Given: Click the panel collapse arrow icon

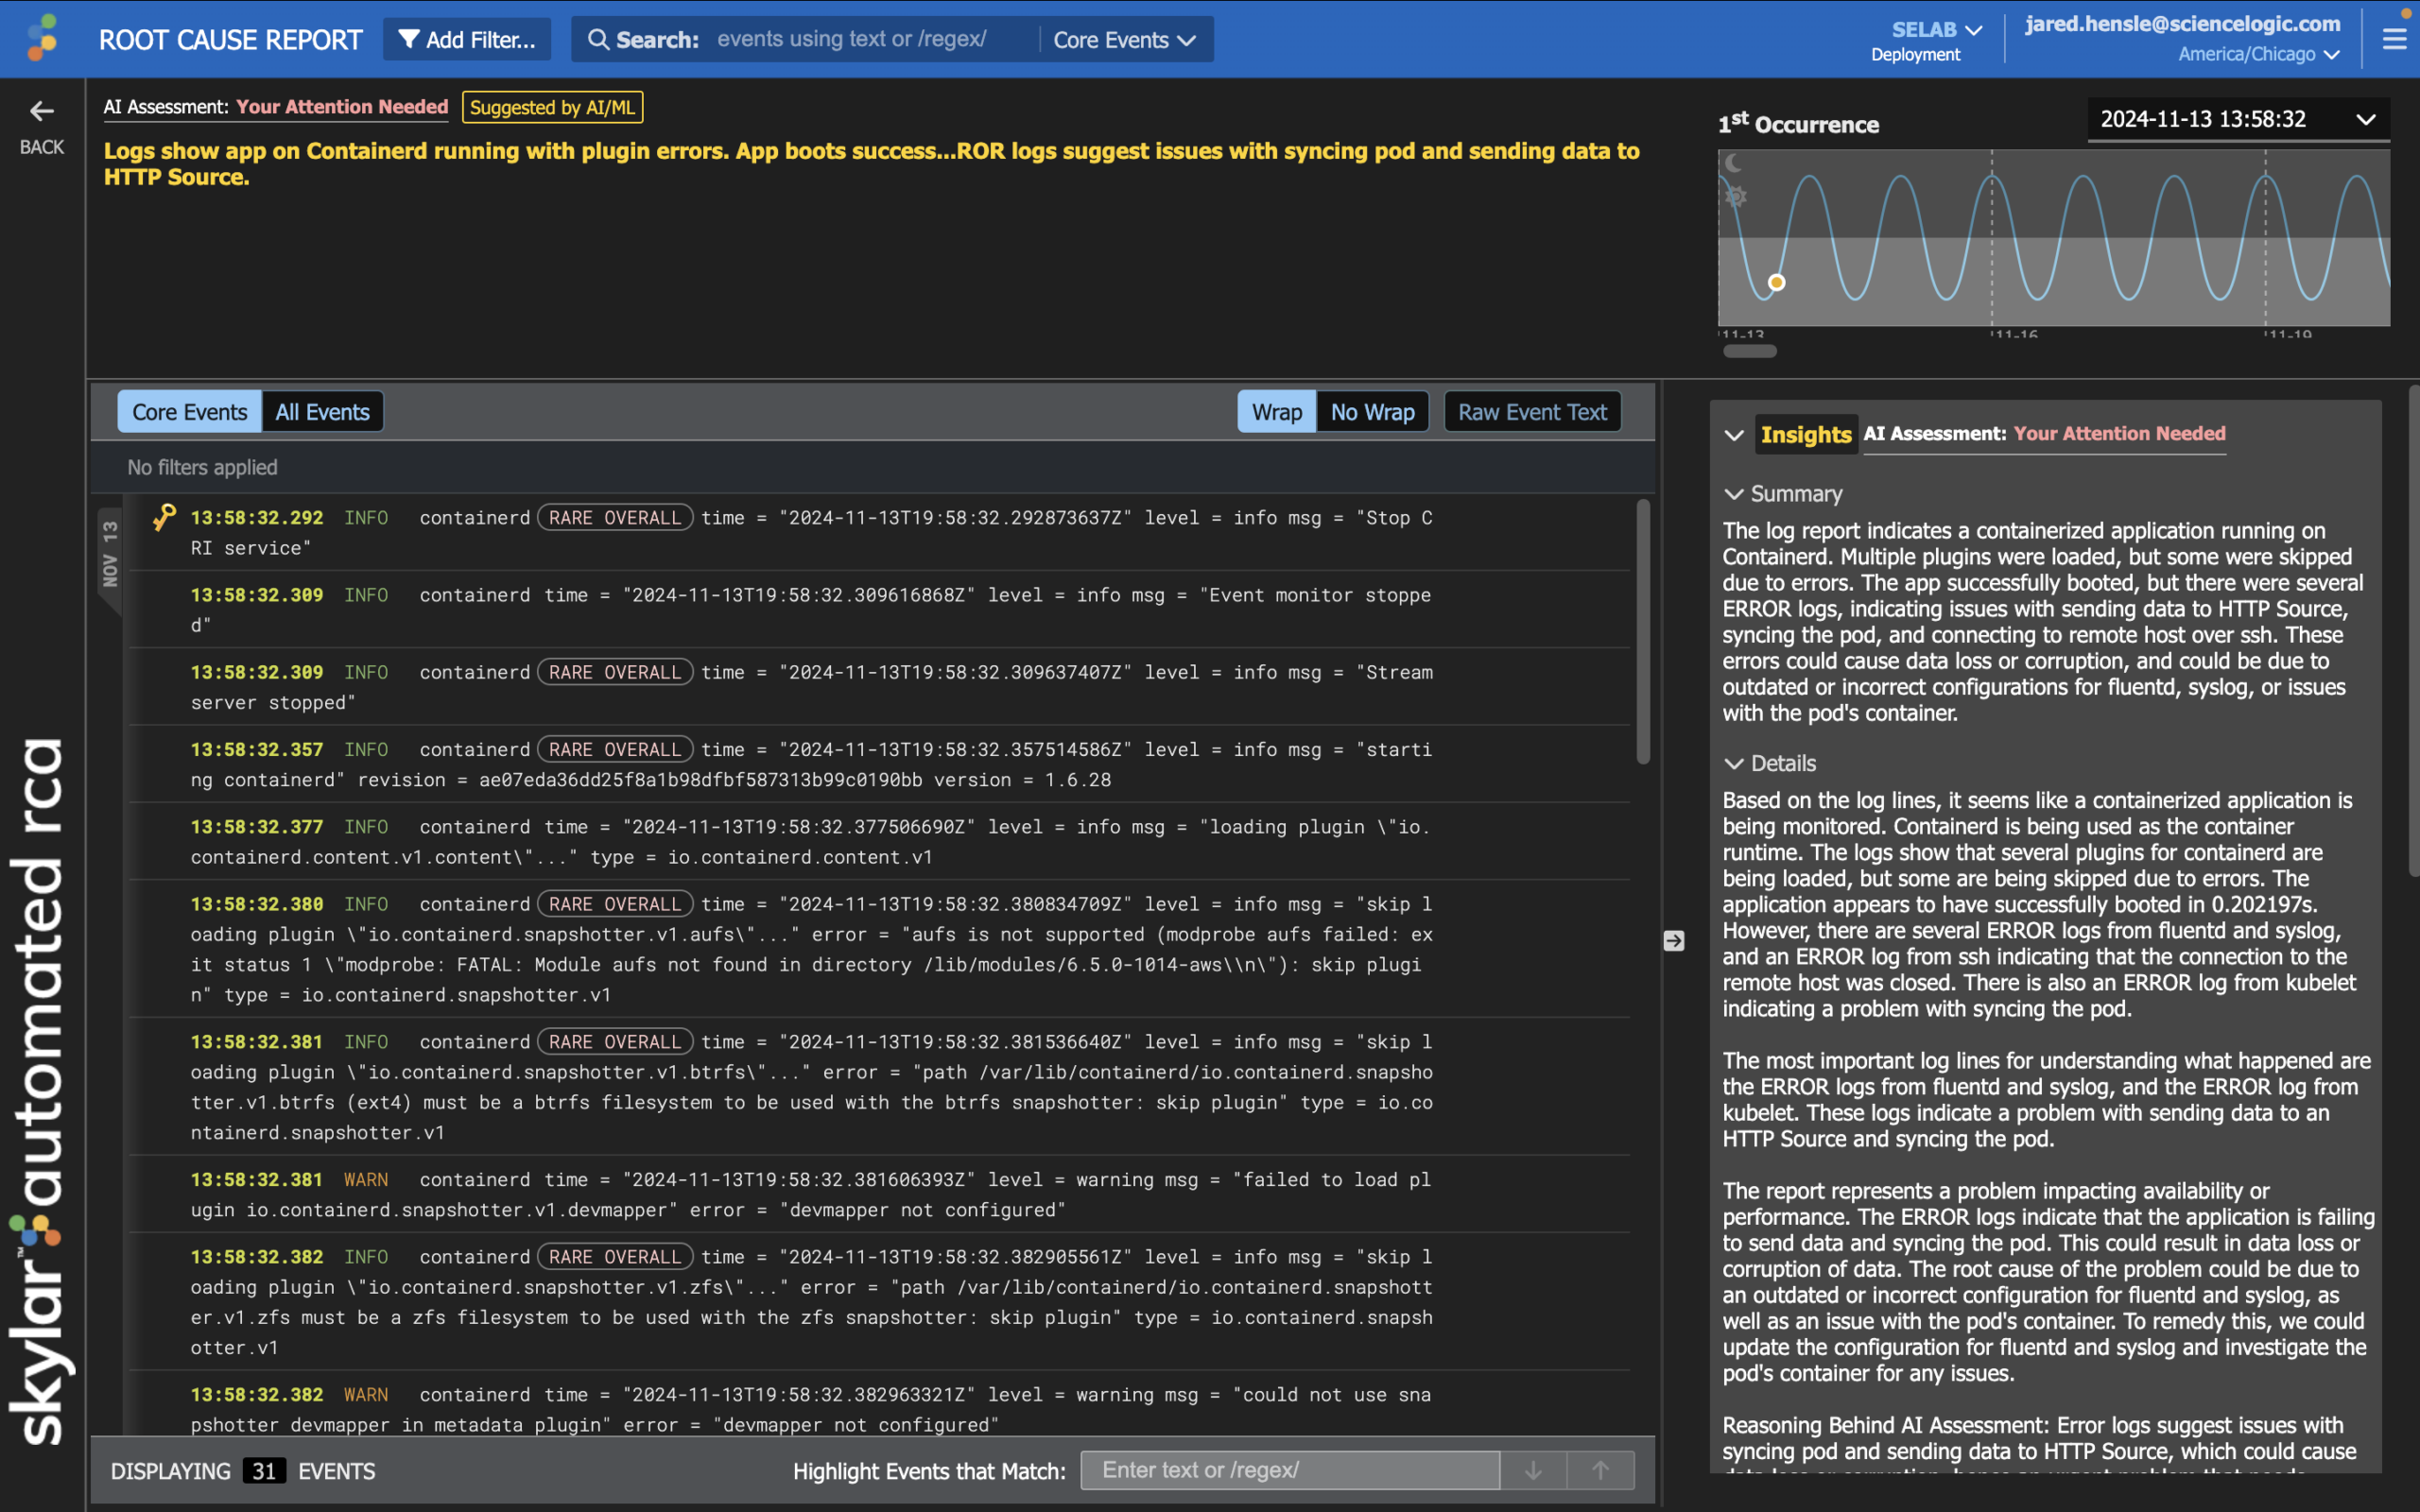Looking at the screenshot, I should point(1674,940).
